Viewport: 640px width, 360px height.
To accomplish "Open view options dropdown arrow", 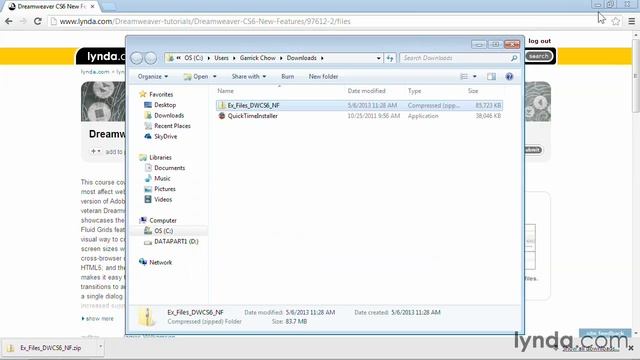I will point(475,76).
